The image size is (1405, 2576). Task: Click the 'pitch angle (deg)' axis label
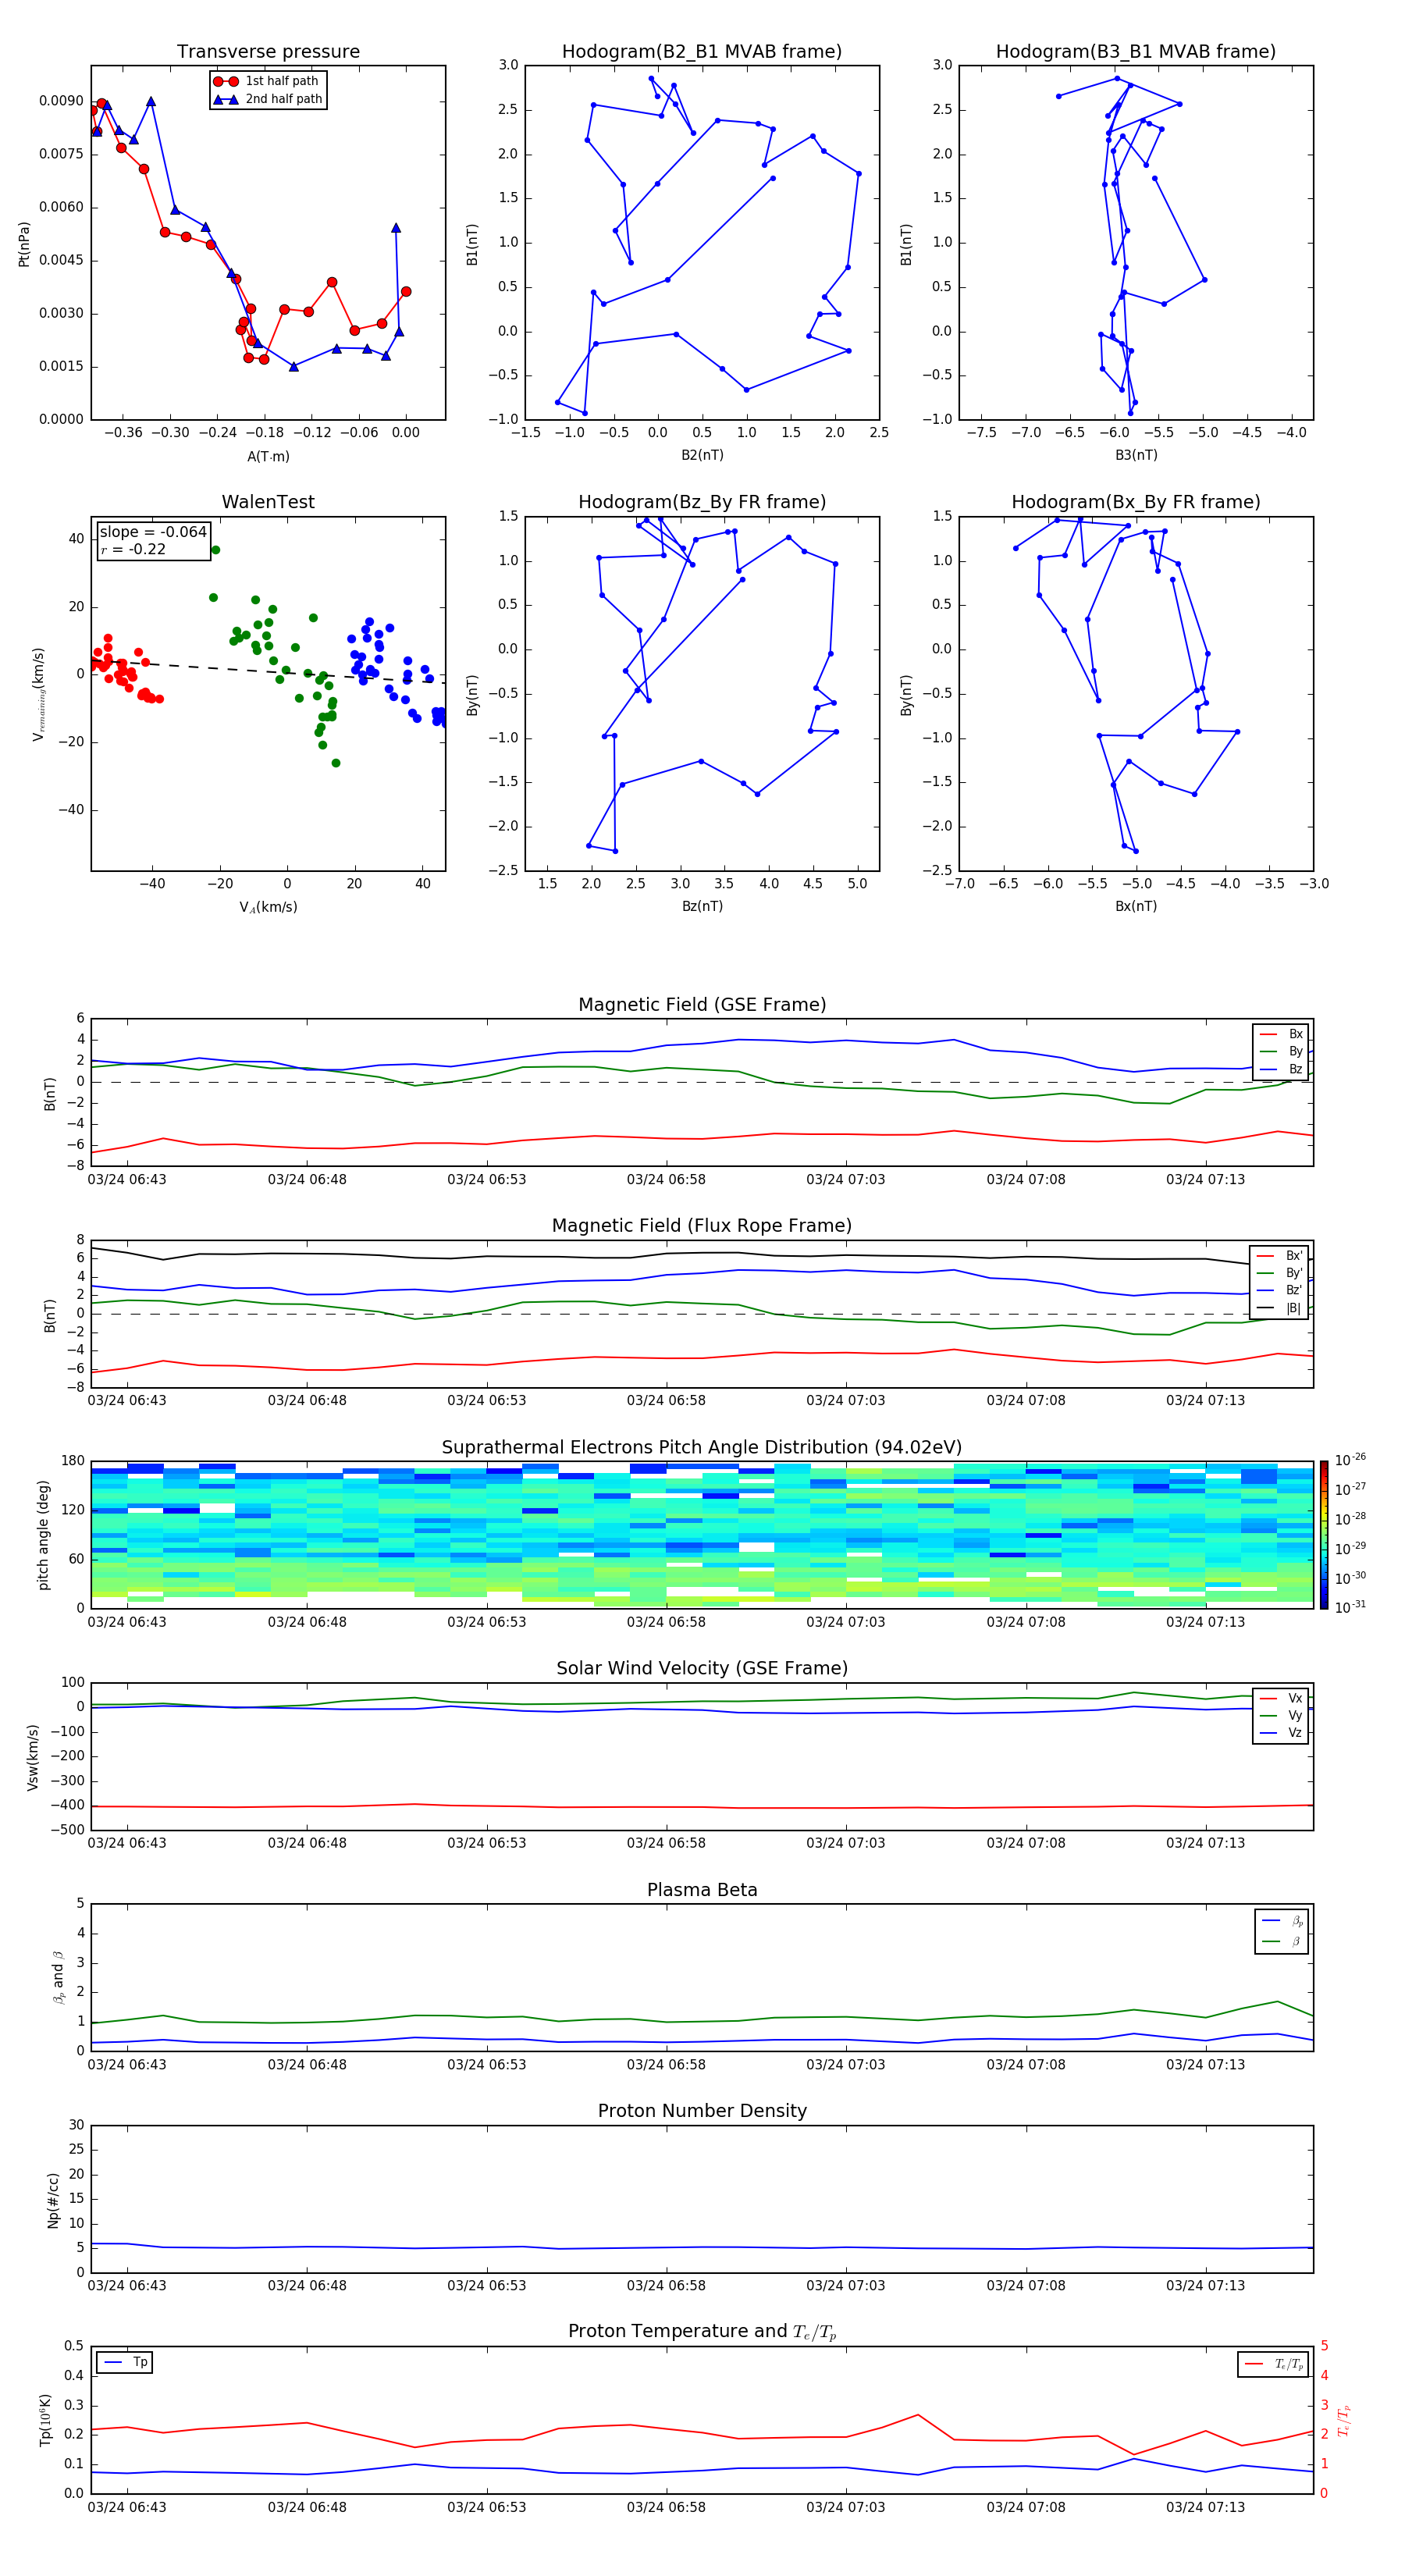click(x=43, y=1535)
